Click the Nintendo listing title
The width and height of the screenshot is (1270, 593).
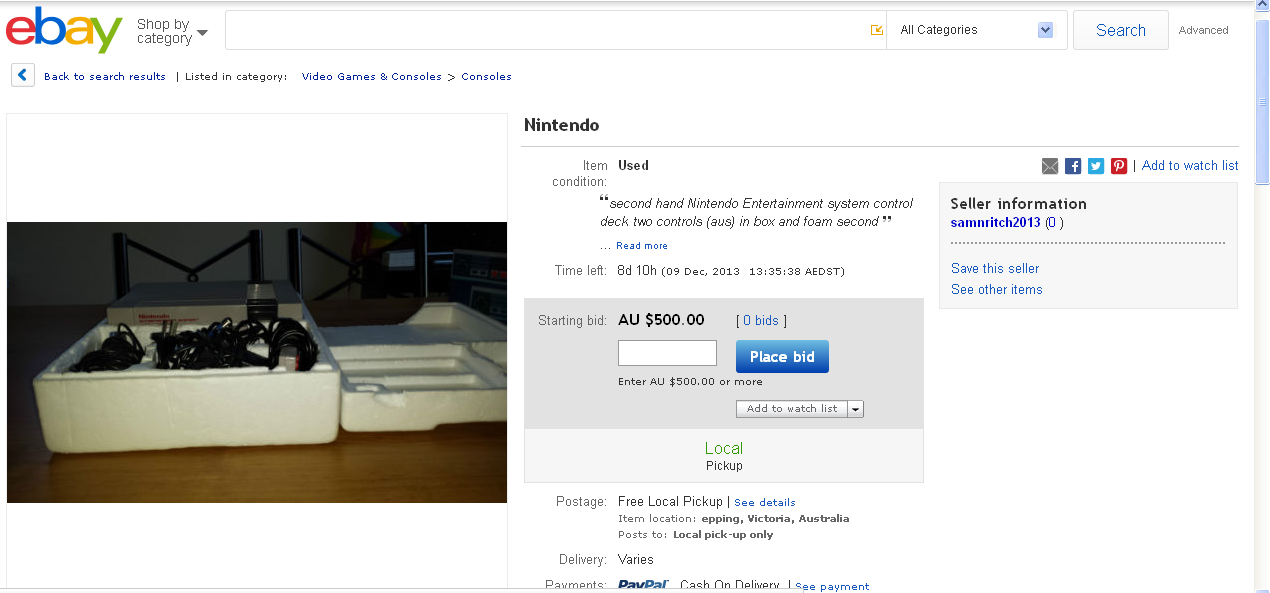[562, 125]
